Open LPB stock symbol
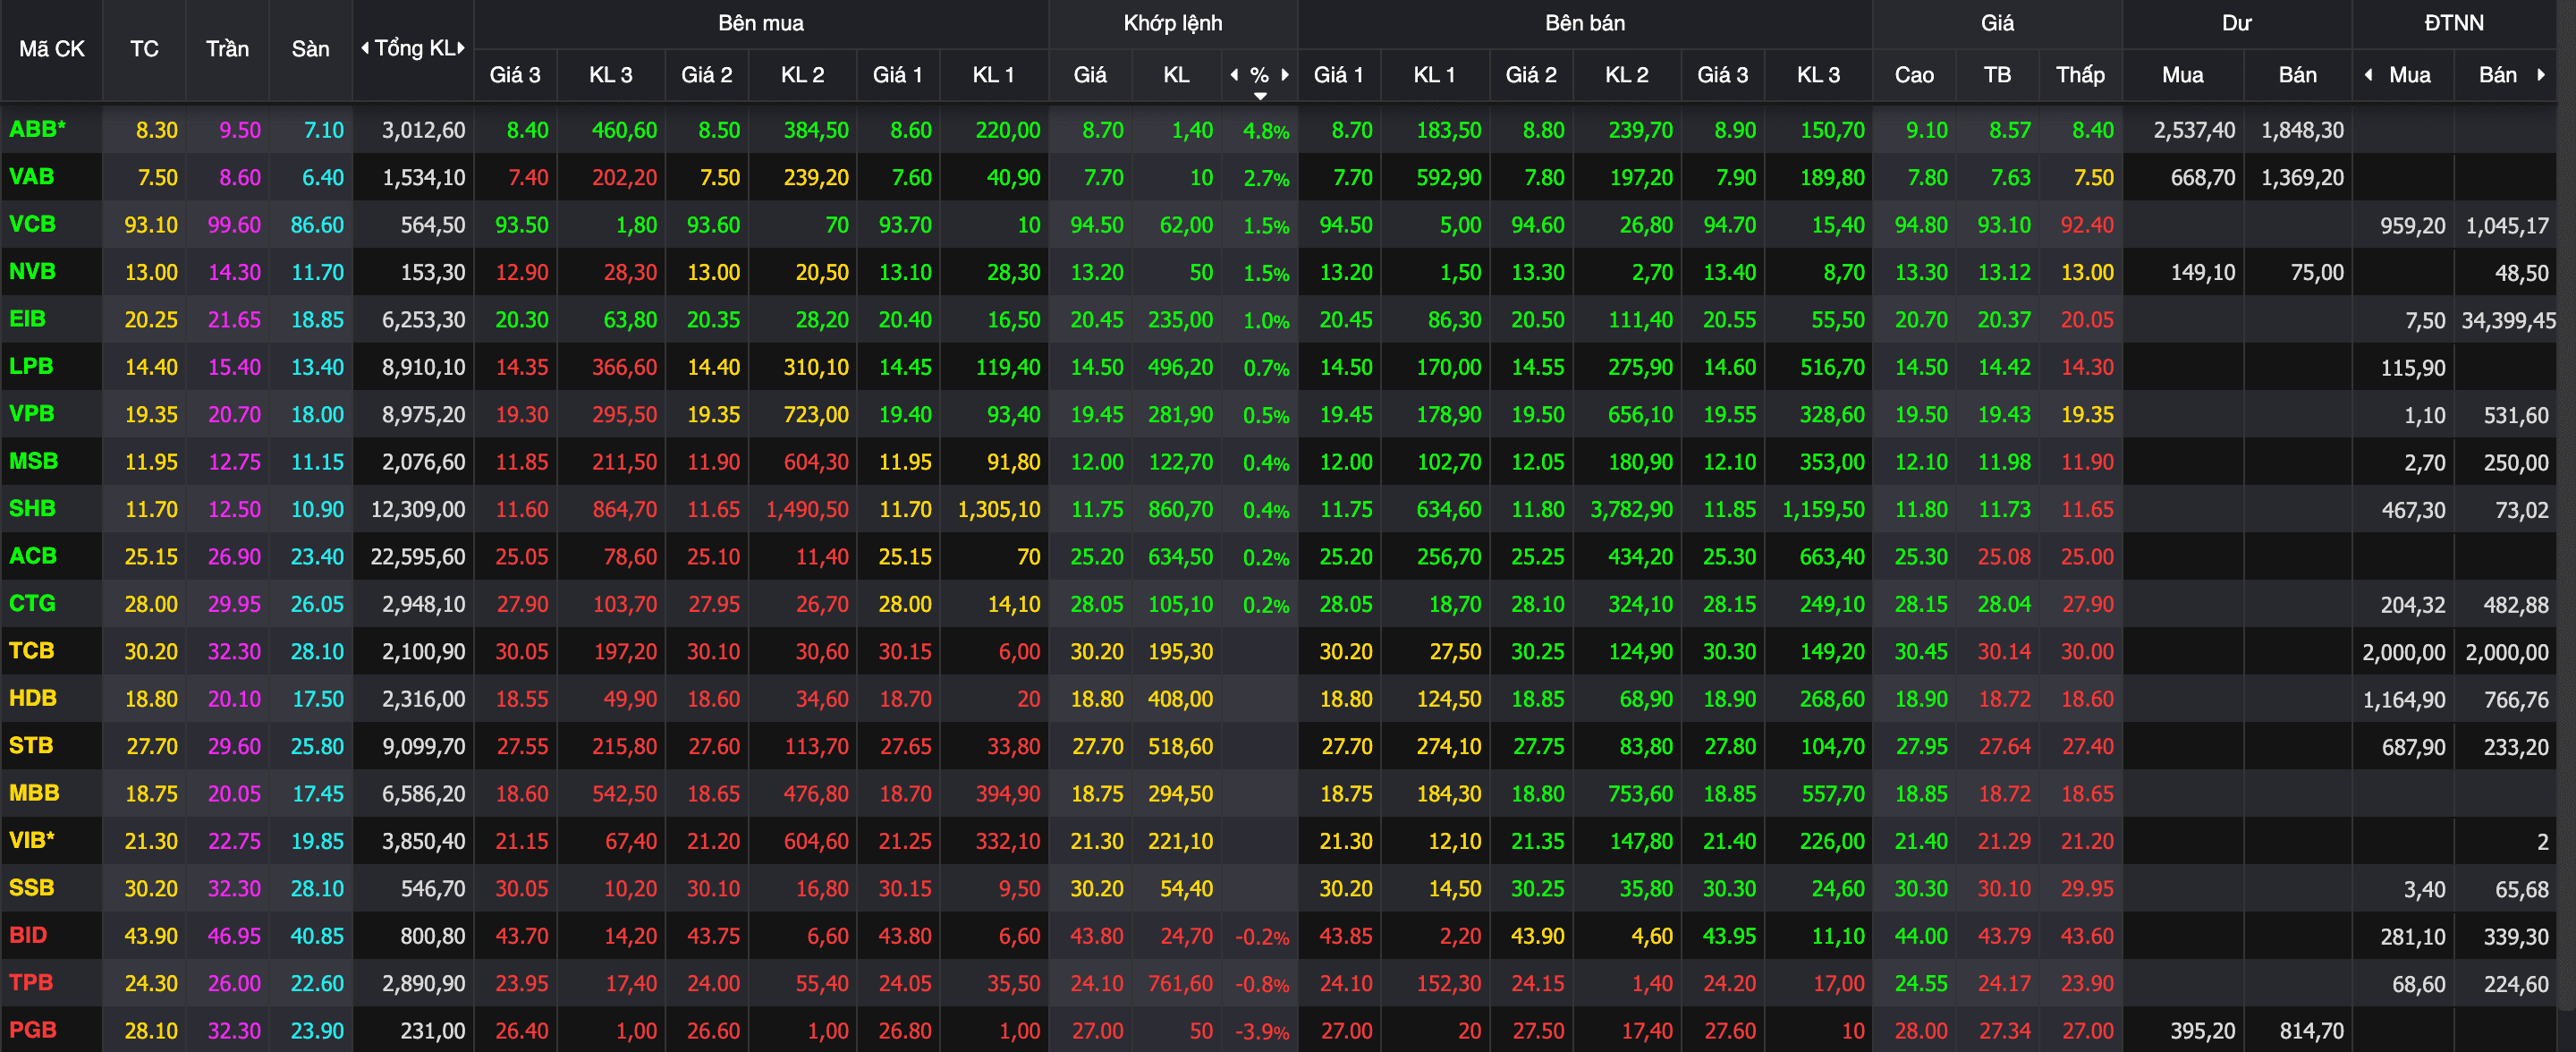 pyautogui.click(x=31, y=366)
